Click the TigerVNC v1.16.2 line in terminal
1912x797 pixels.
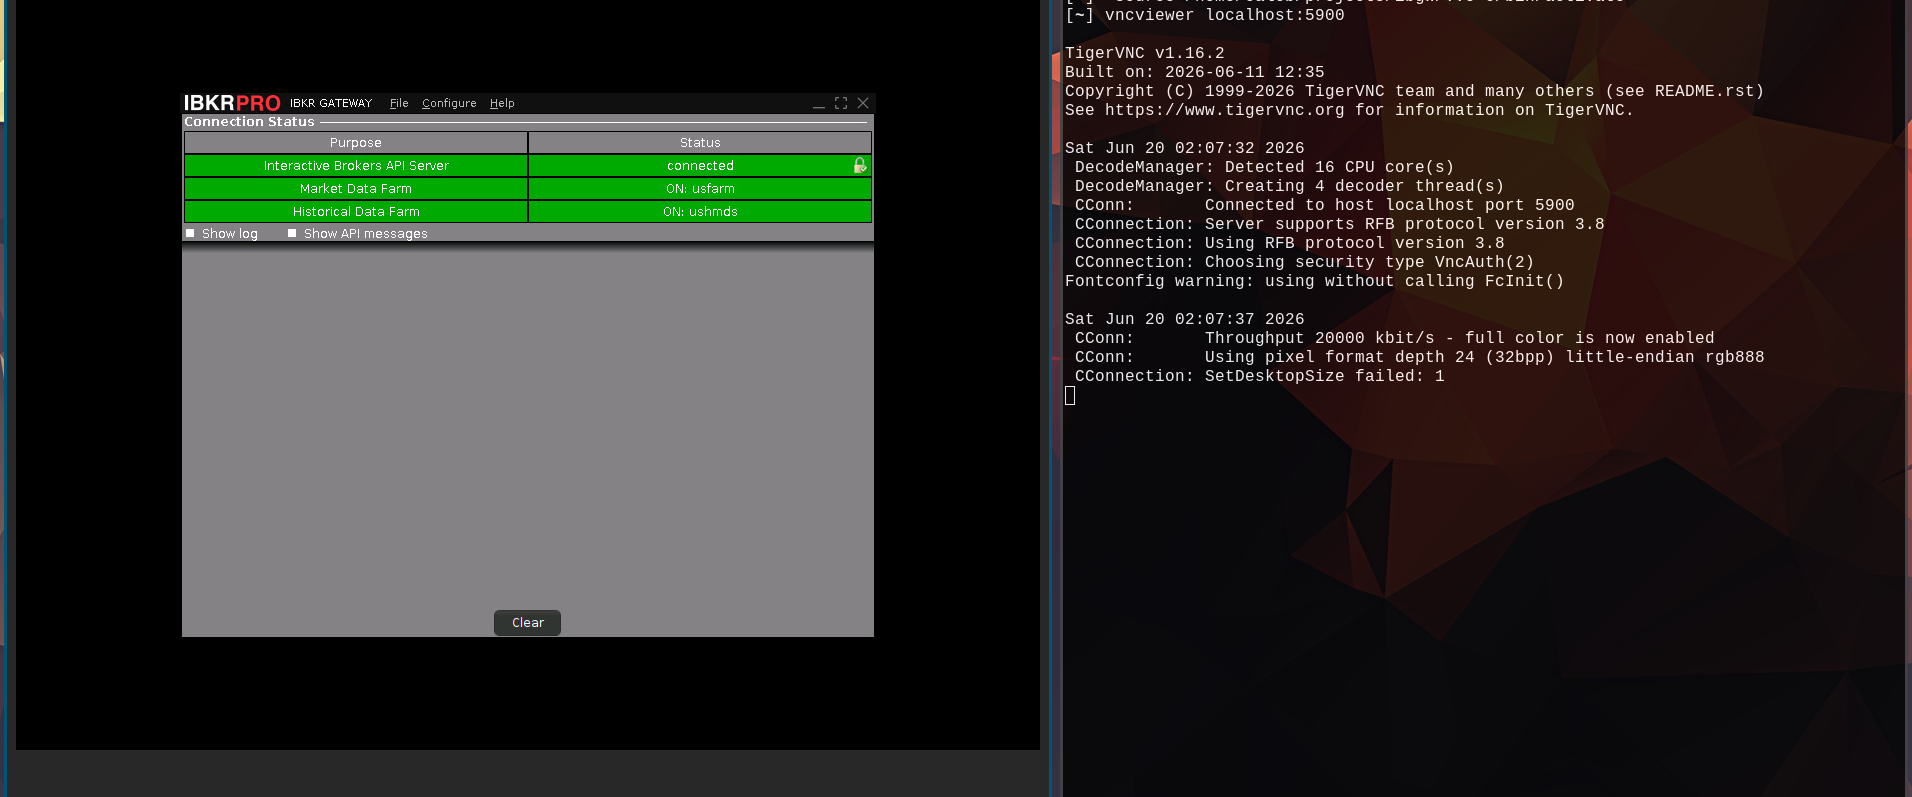(x=1144, y=53)
